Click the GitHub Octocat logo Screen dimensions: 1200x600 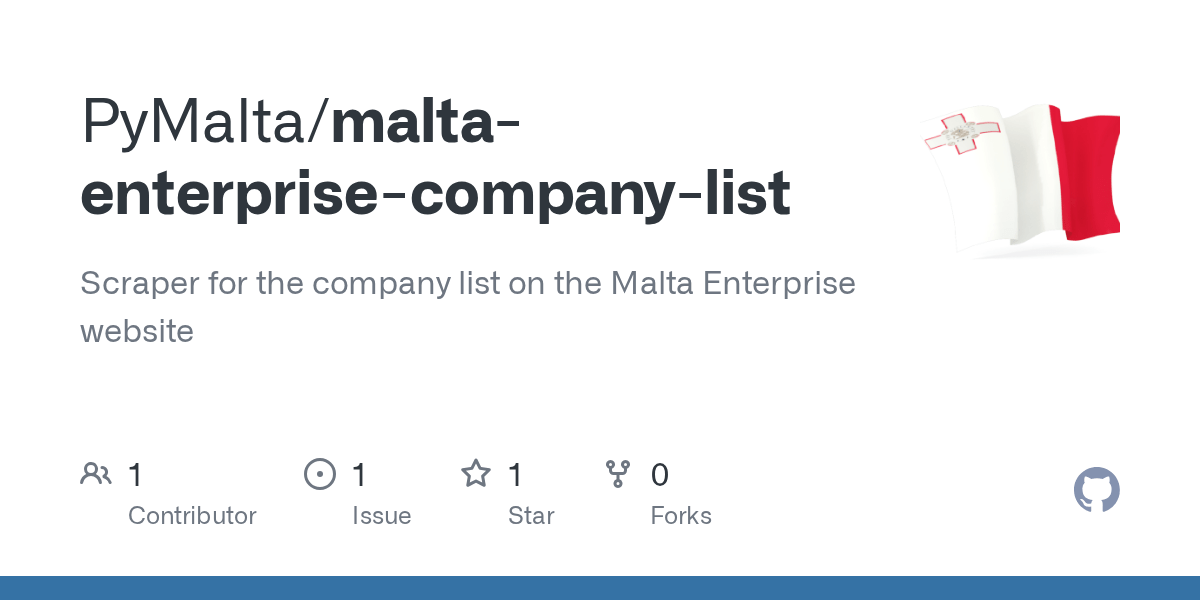click(1096, 491)
